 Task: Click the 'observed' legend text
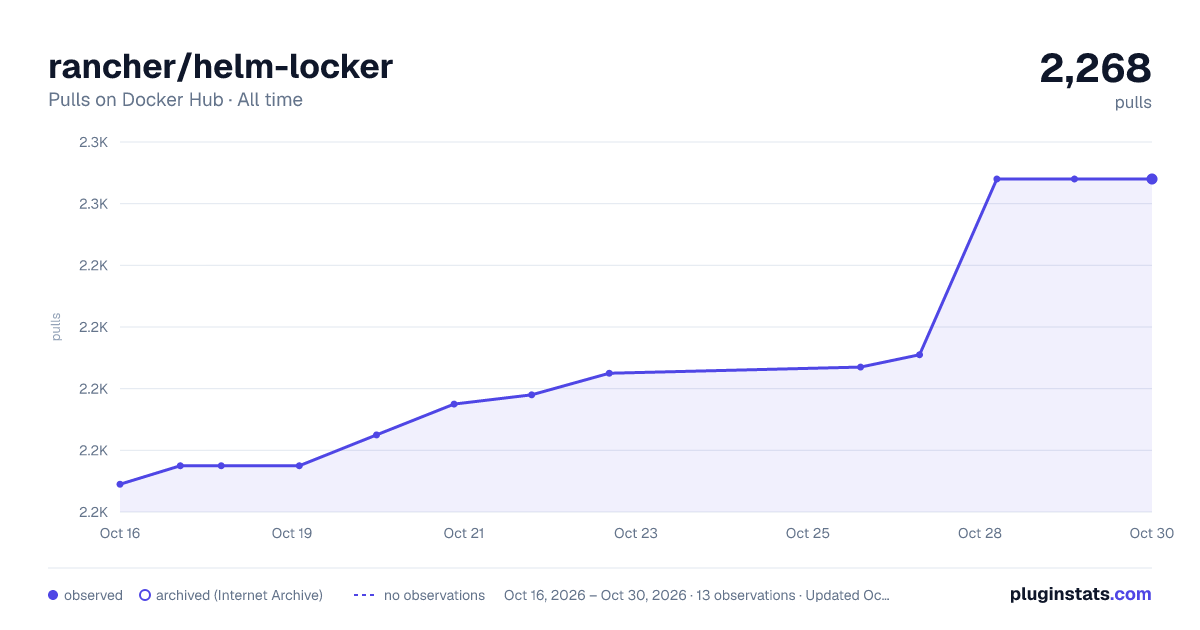93,595
